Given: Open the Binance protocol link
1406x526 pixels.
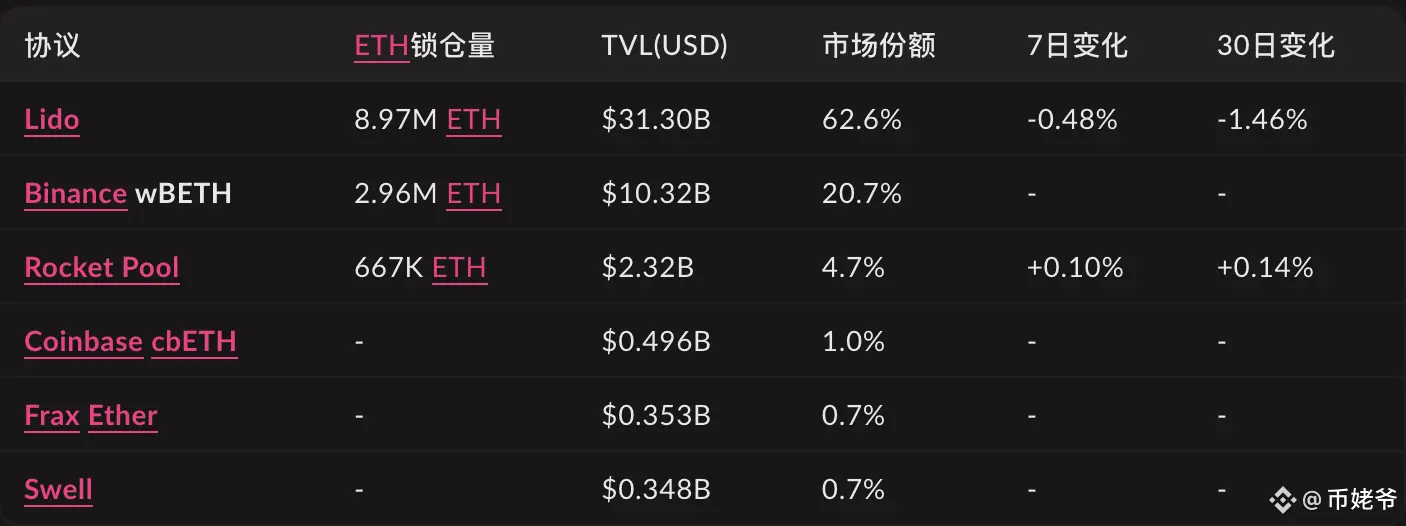Looking at the screenshot, I should pos(75,193).
